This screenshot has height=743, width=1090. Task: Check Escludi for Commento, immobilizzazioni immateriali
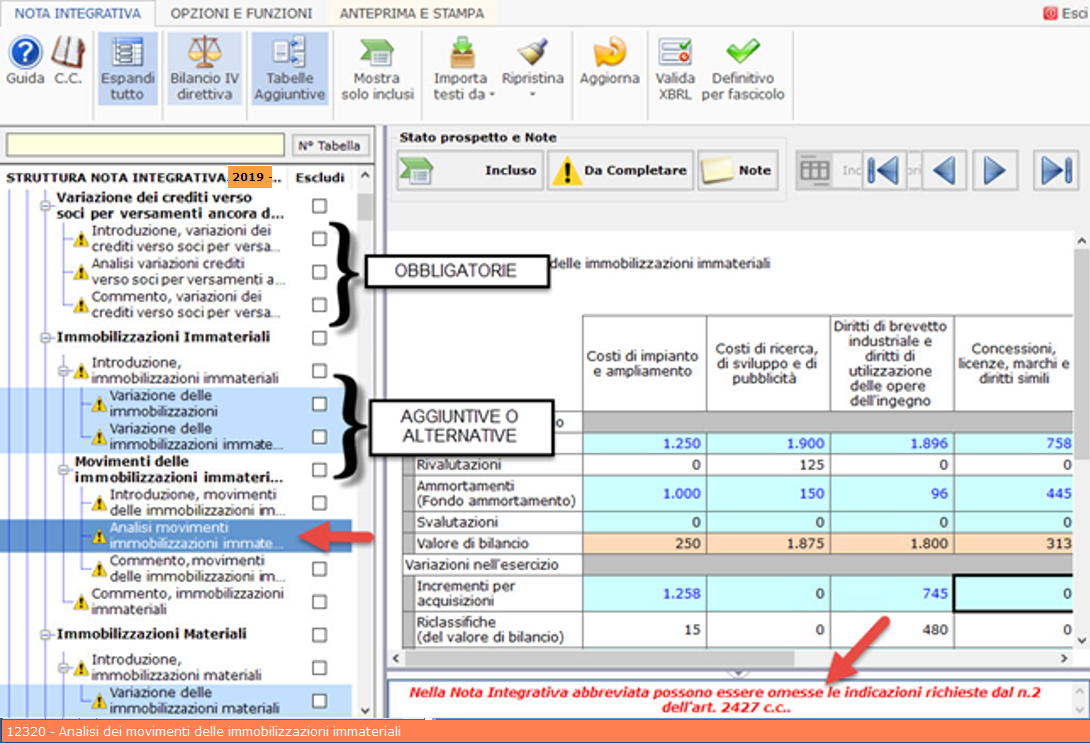(319, 602)
